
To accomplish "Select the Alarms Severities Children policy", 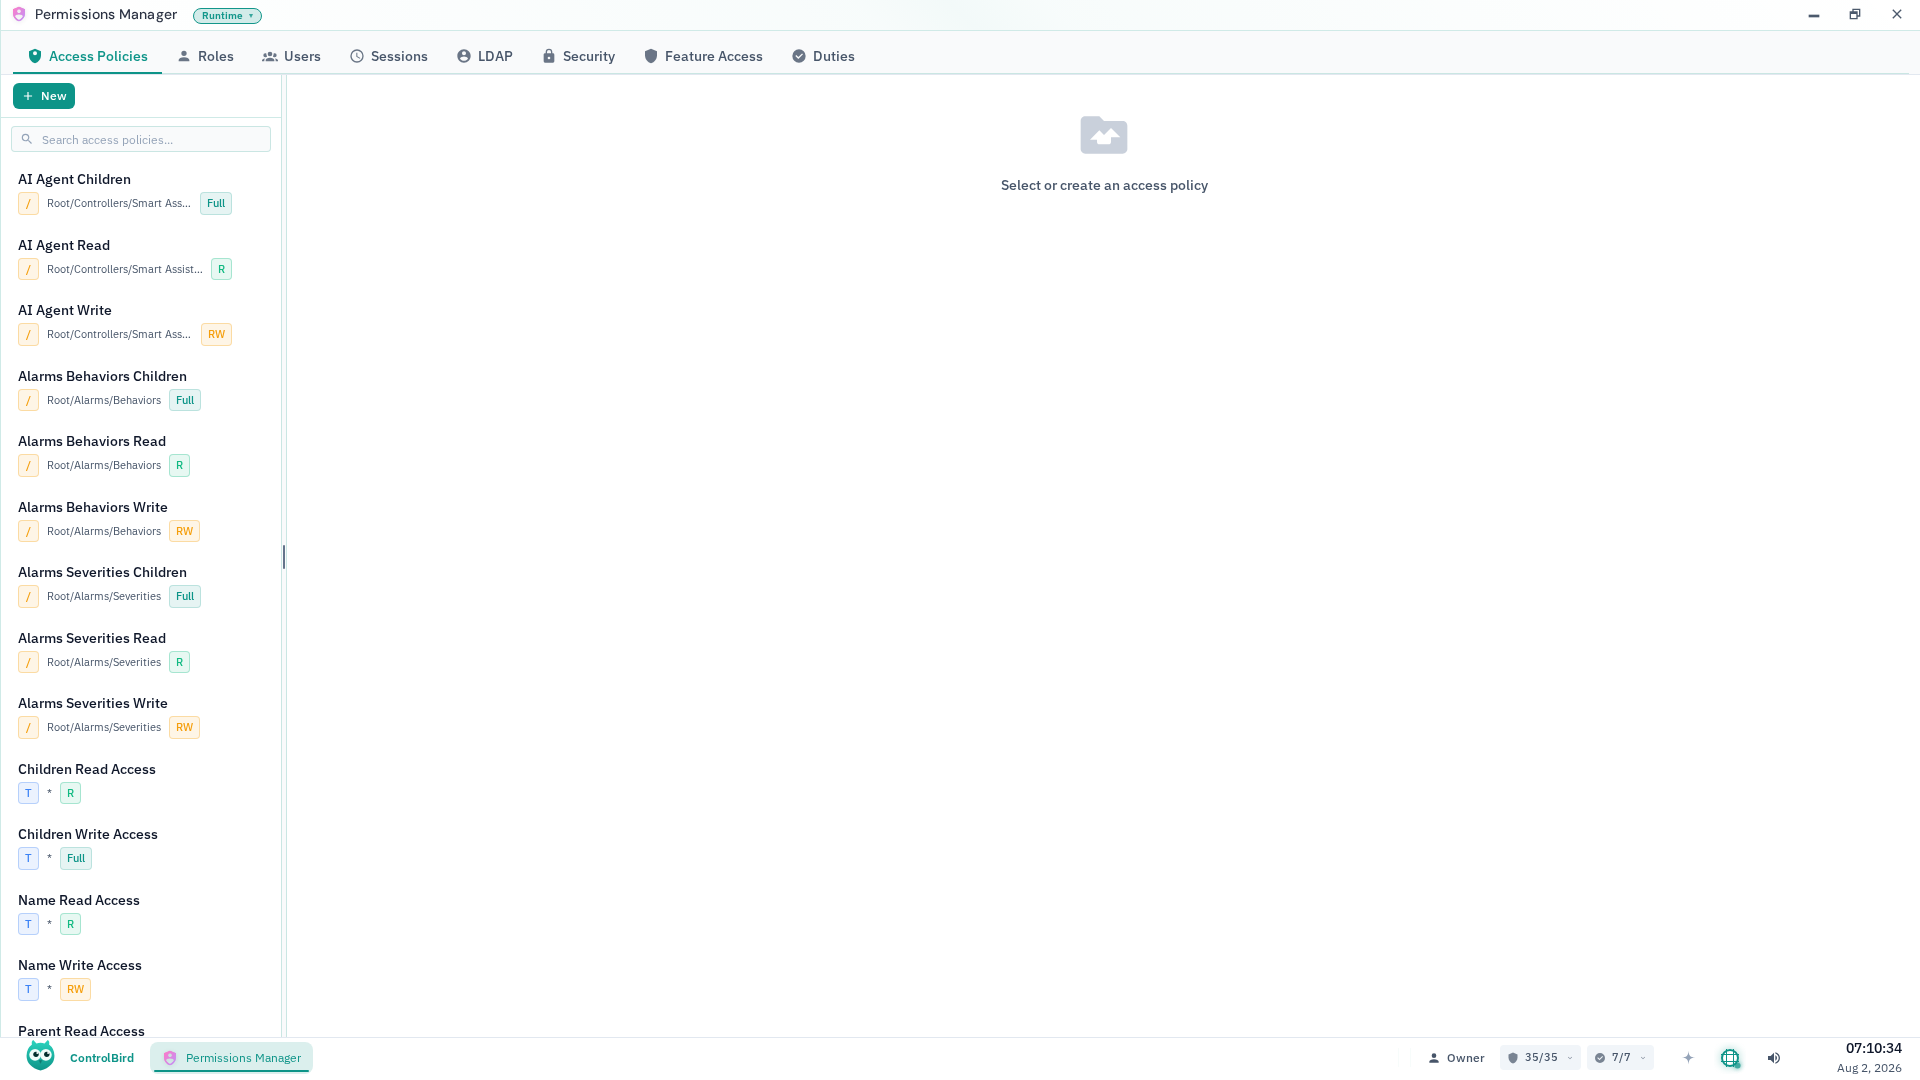I will point(141,584).
